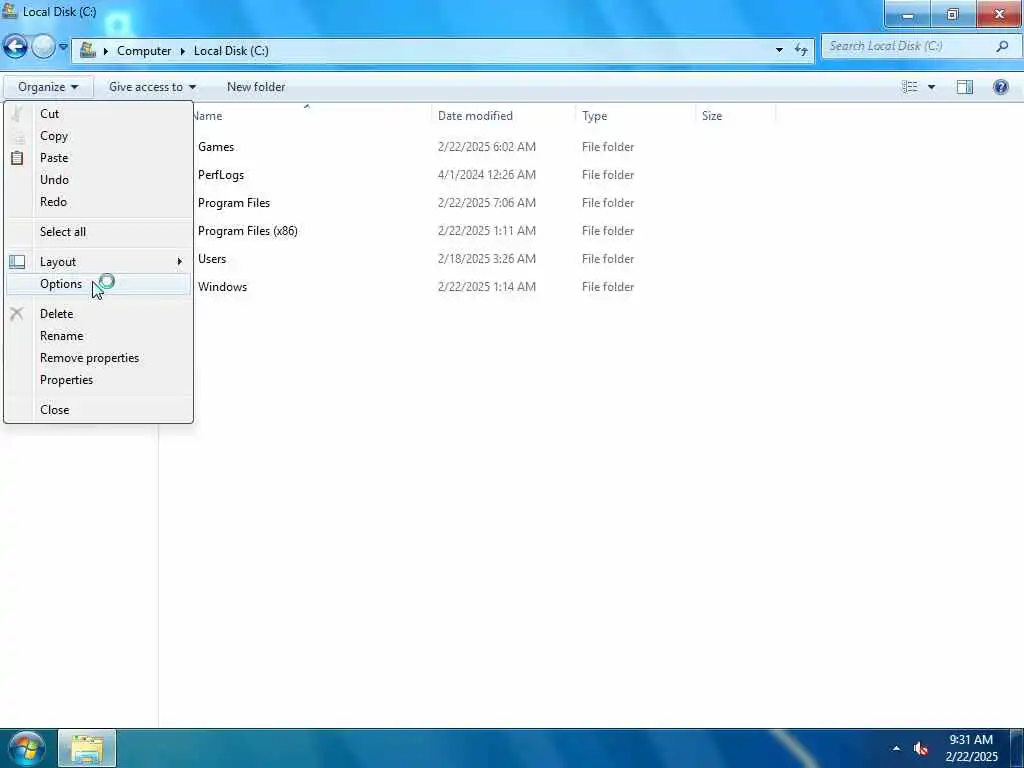Open Help with the question mark icon
Image resolution: width=1024 pixels, height=768 pixels.
(x=1000, y=87)
